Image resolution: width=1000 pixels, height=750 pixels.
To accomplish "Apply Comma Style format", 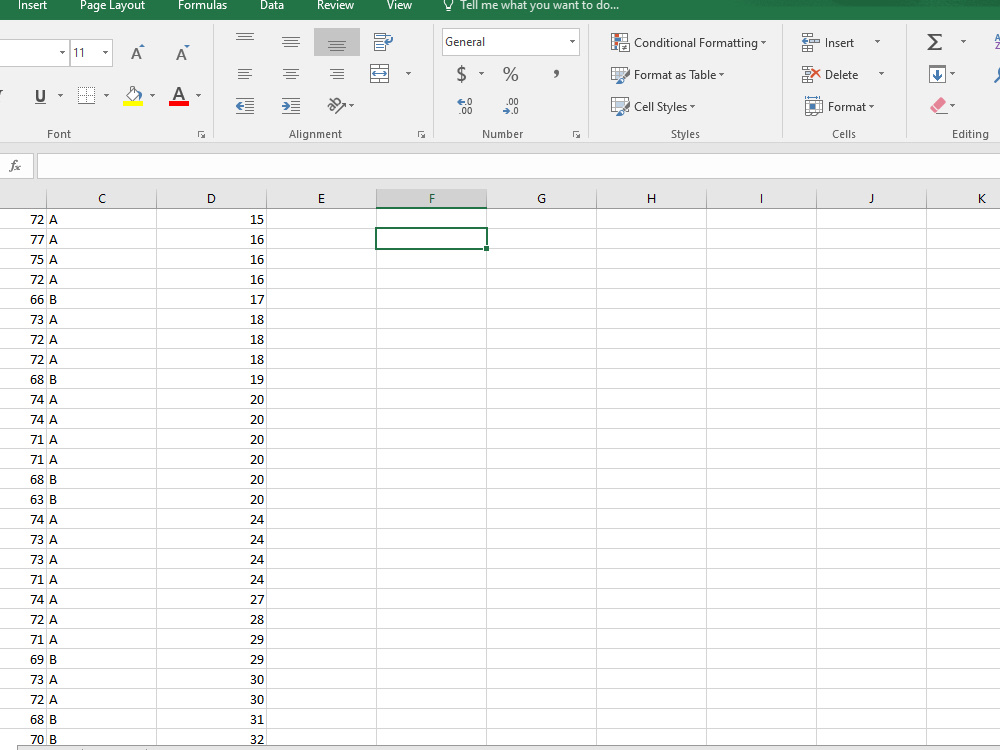I will [x=556, y=74].
